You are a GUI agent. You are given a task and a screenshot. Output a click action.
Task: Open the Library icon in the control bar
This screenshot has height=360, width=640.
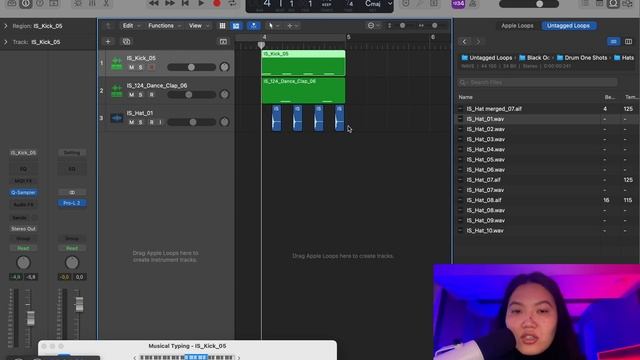tap(12, 3)
